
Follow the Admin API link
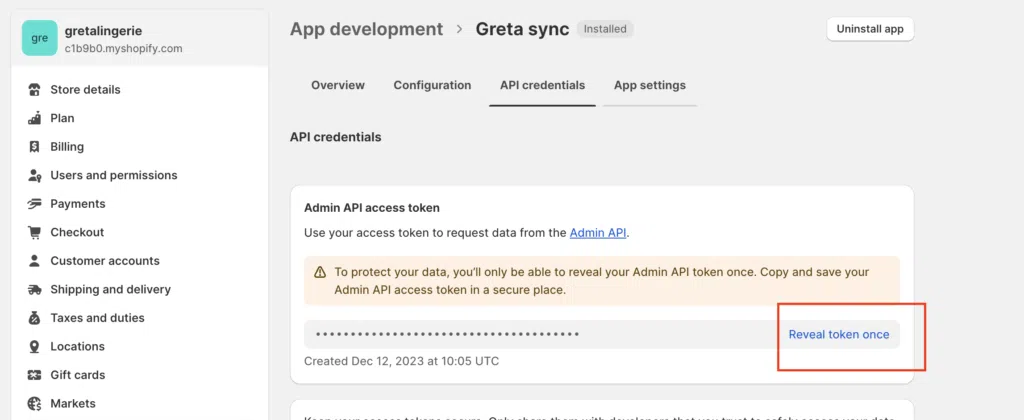click(x=598, y=233)
